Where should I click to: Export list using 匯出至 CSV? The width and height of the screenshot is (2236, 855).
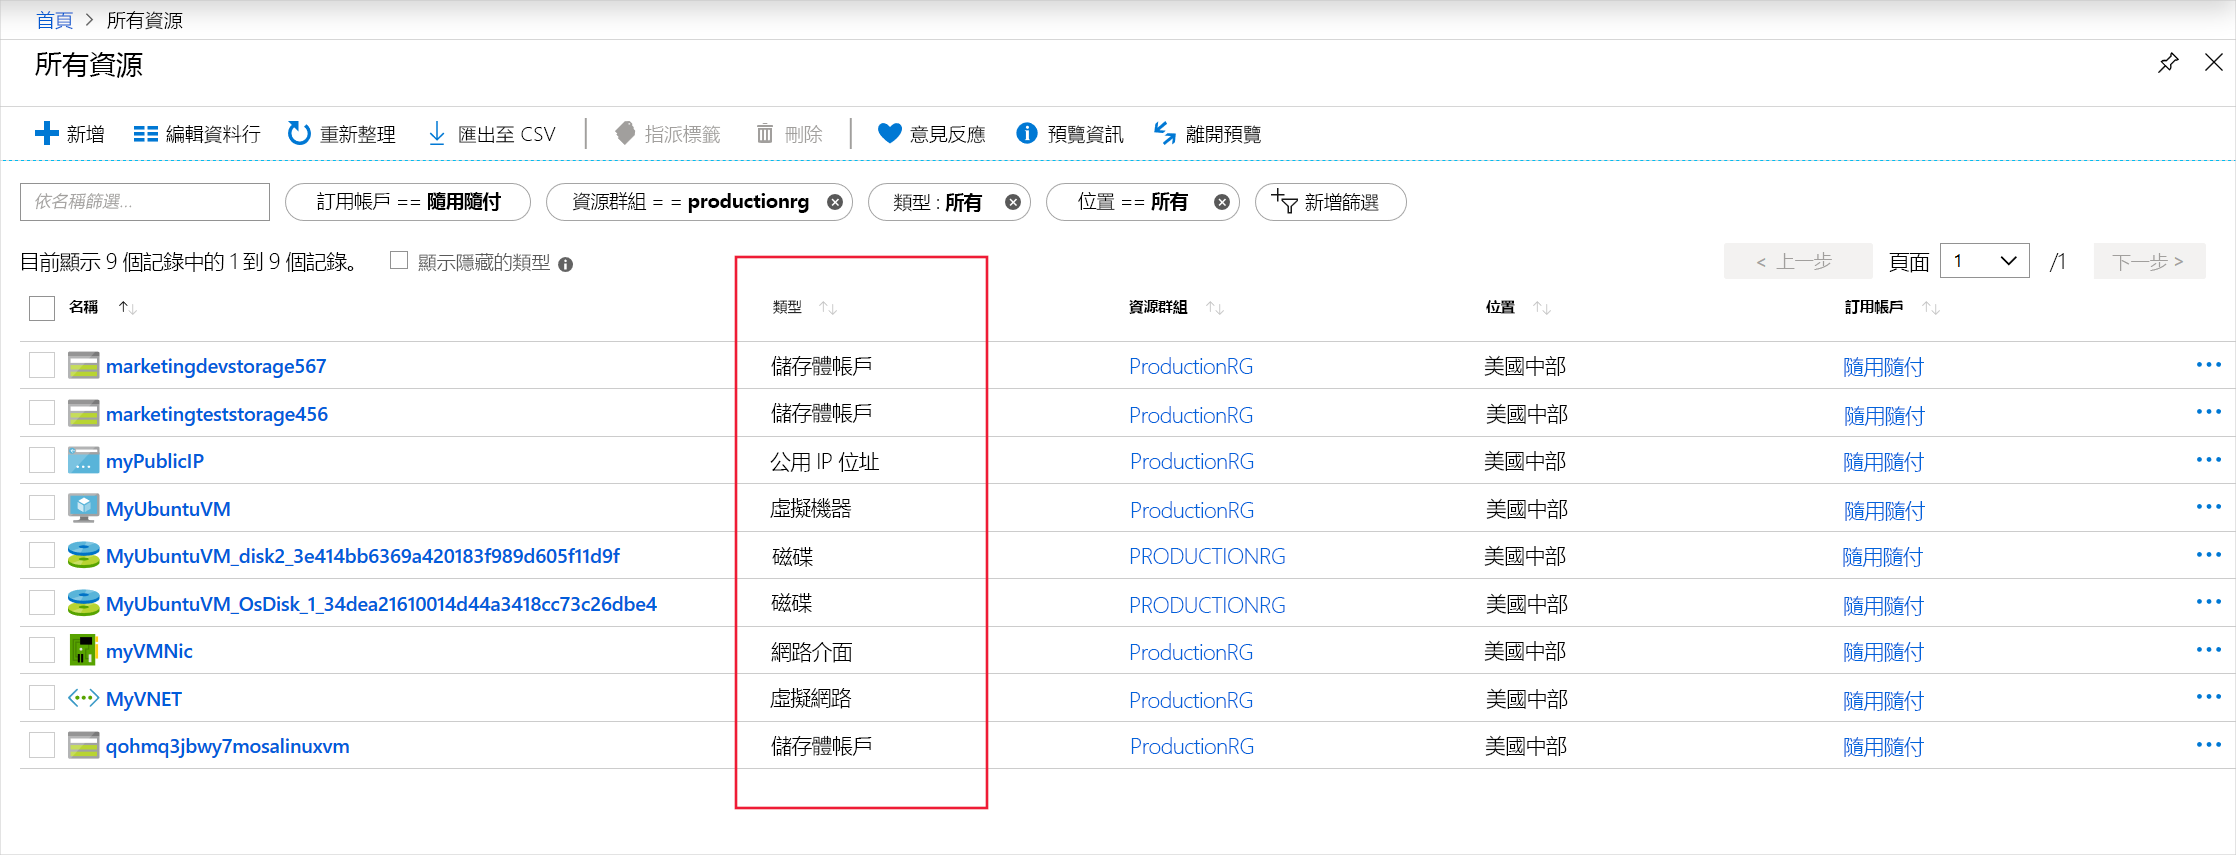(491, 133)
